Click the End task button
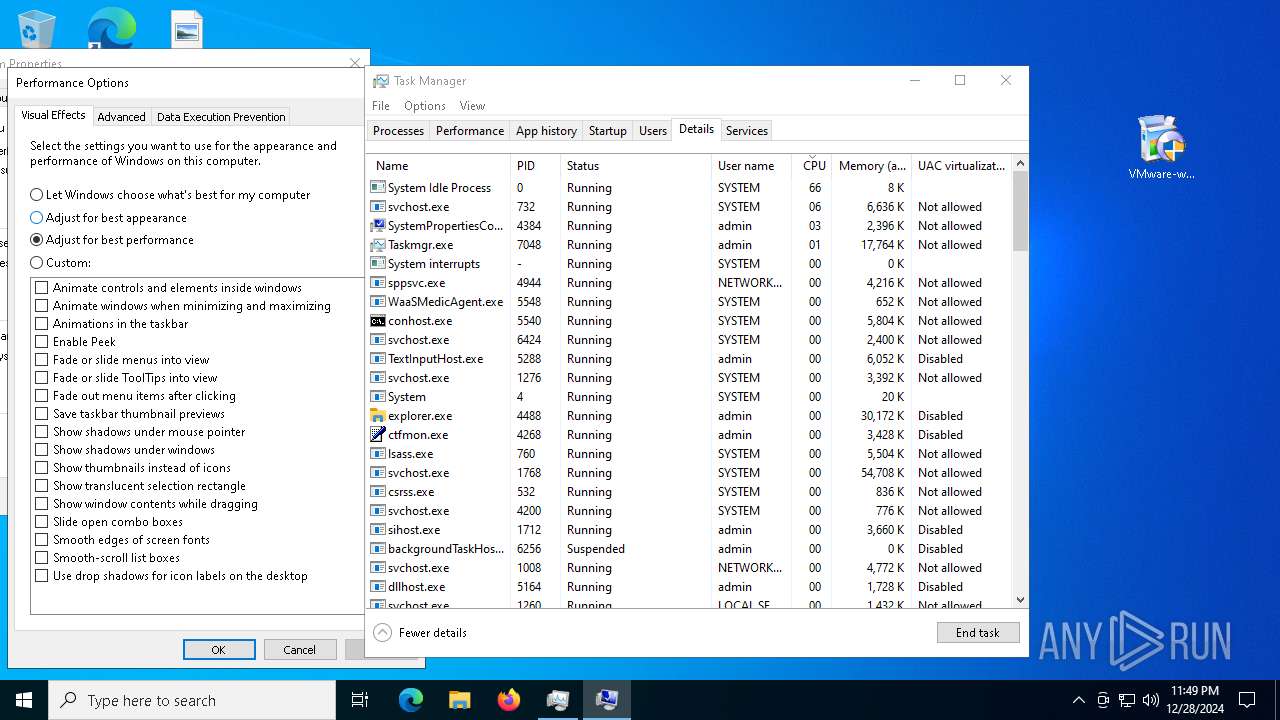The height and width of the screenshot is (720, 1280). click(978, 633)
